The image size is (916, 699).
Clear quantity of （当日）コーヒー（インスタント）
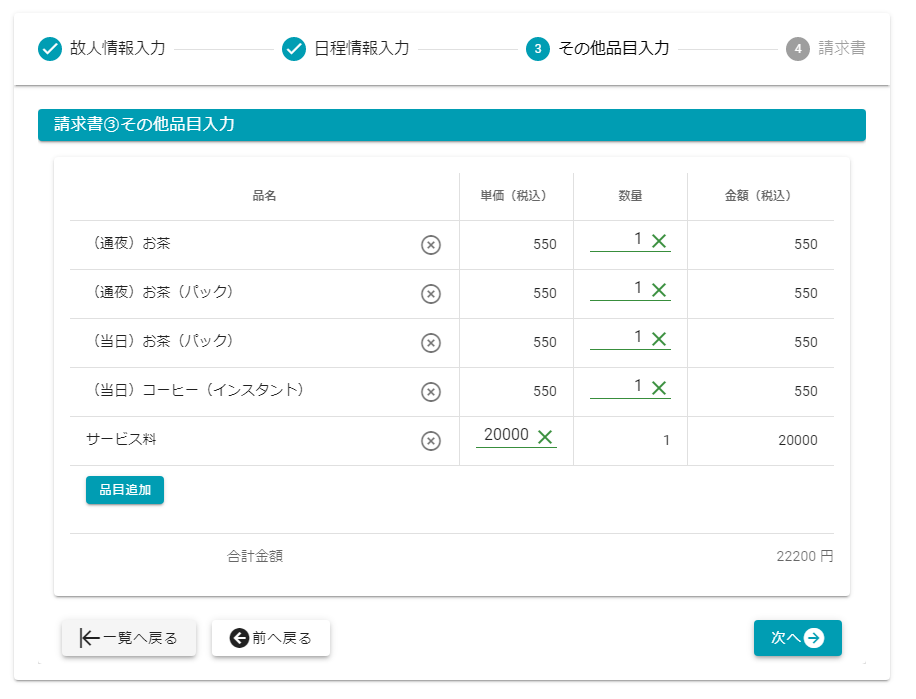659,387
